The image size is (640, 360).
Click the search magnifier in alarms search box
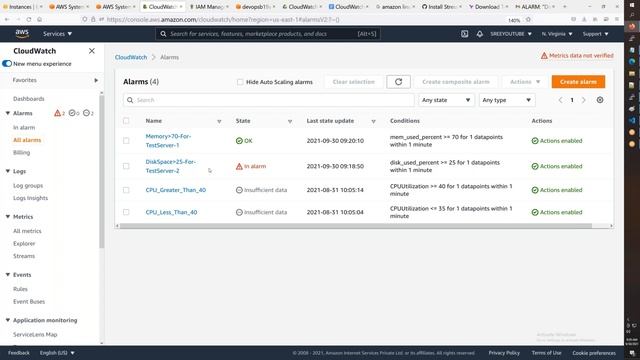[x=130, y=100]
